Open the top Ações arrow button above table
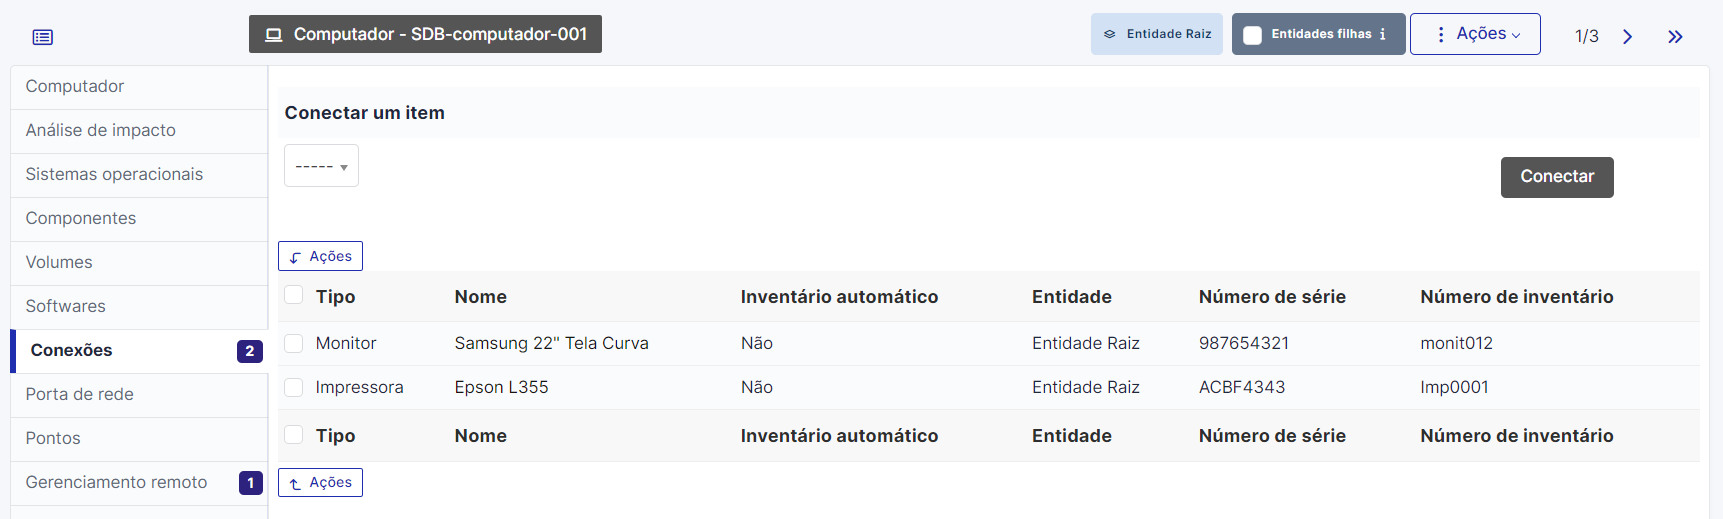 (320, 256)
